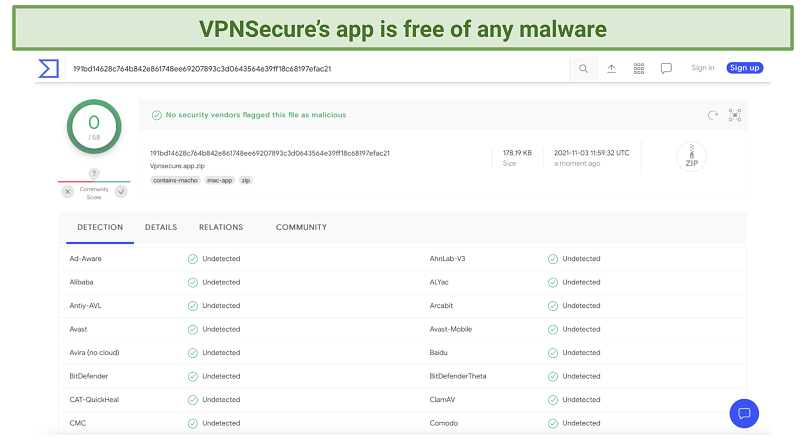
Task: Click the Sign in link
Action: [x=703, y=68]
